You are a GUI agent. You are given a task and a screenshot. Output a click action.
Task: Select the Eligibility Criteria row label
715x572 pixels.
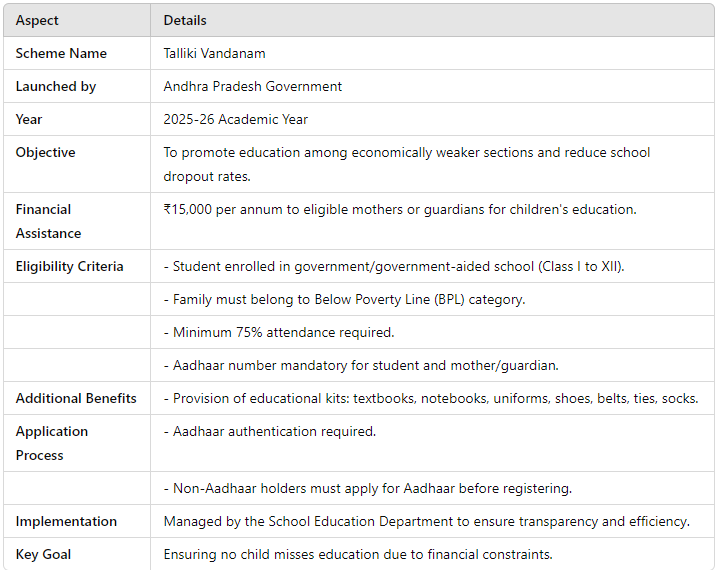[69, 266]
